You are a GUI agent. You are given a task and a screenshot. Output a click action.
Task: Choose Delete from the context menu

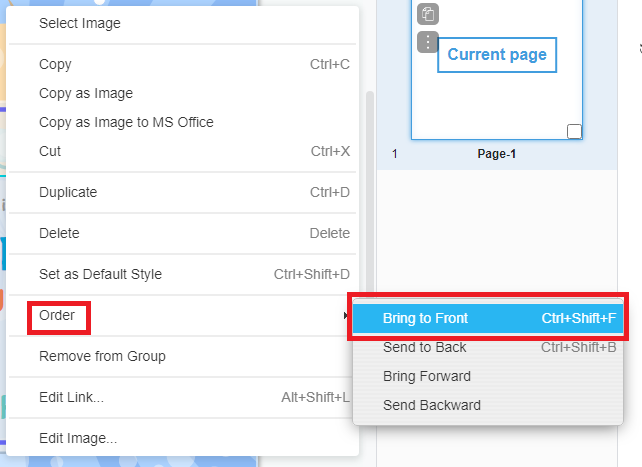click(x=59, y=233)
